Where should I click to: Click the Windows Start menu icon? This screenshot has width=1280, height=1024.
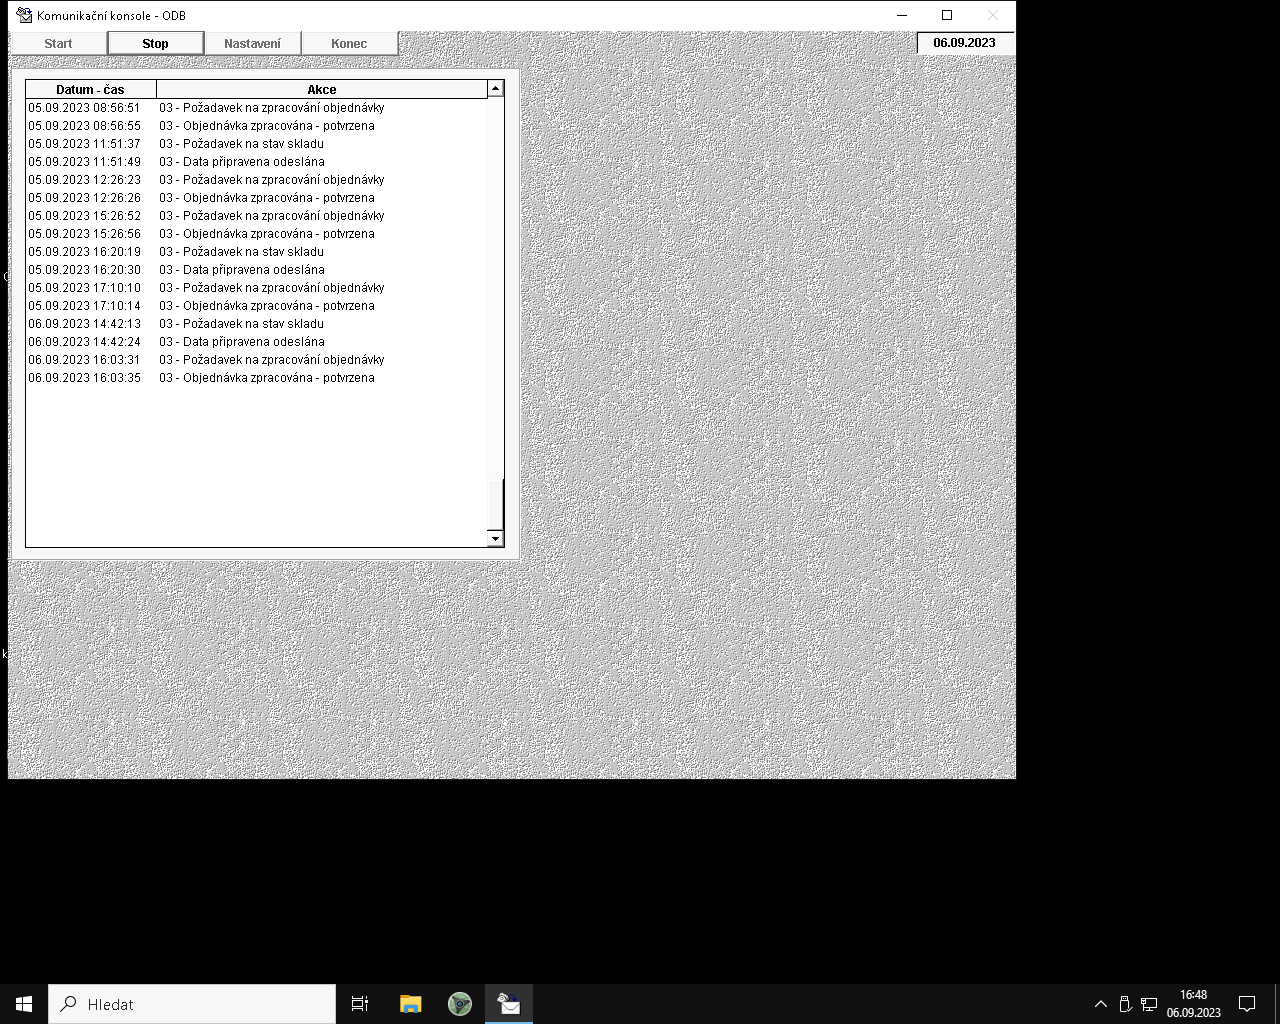tap(22, 1003)
